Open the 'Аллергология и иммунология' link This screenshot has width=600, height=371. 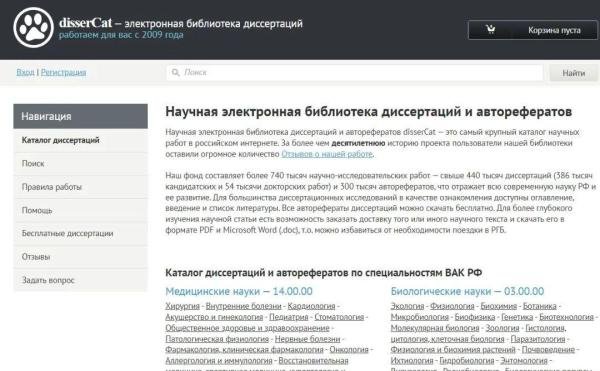point(218,361)
